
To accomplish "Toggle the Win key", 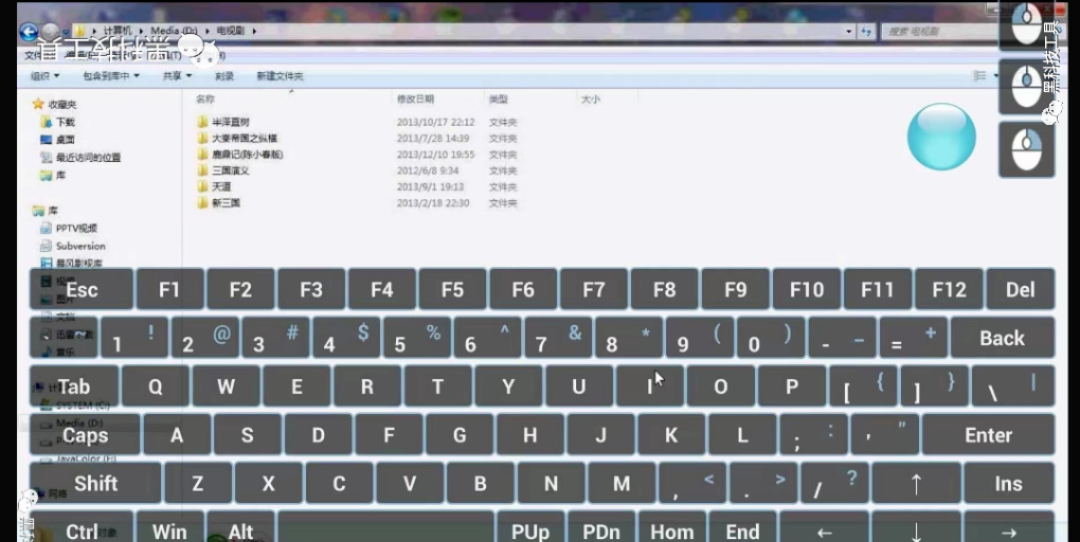I will pyautogui.click(x=169, y=530).
